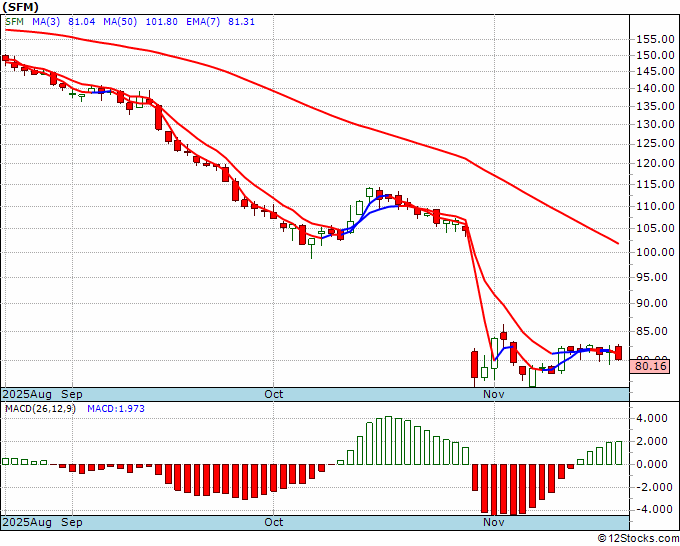Click the (SFM) ticker title
This screenshot has width=680, height=546.
21,7
